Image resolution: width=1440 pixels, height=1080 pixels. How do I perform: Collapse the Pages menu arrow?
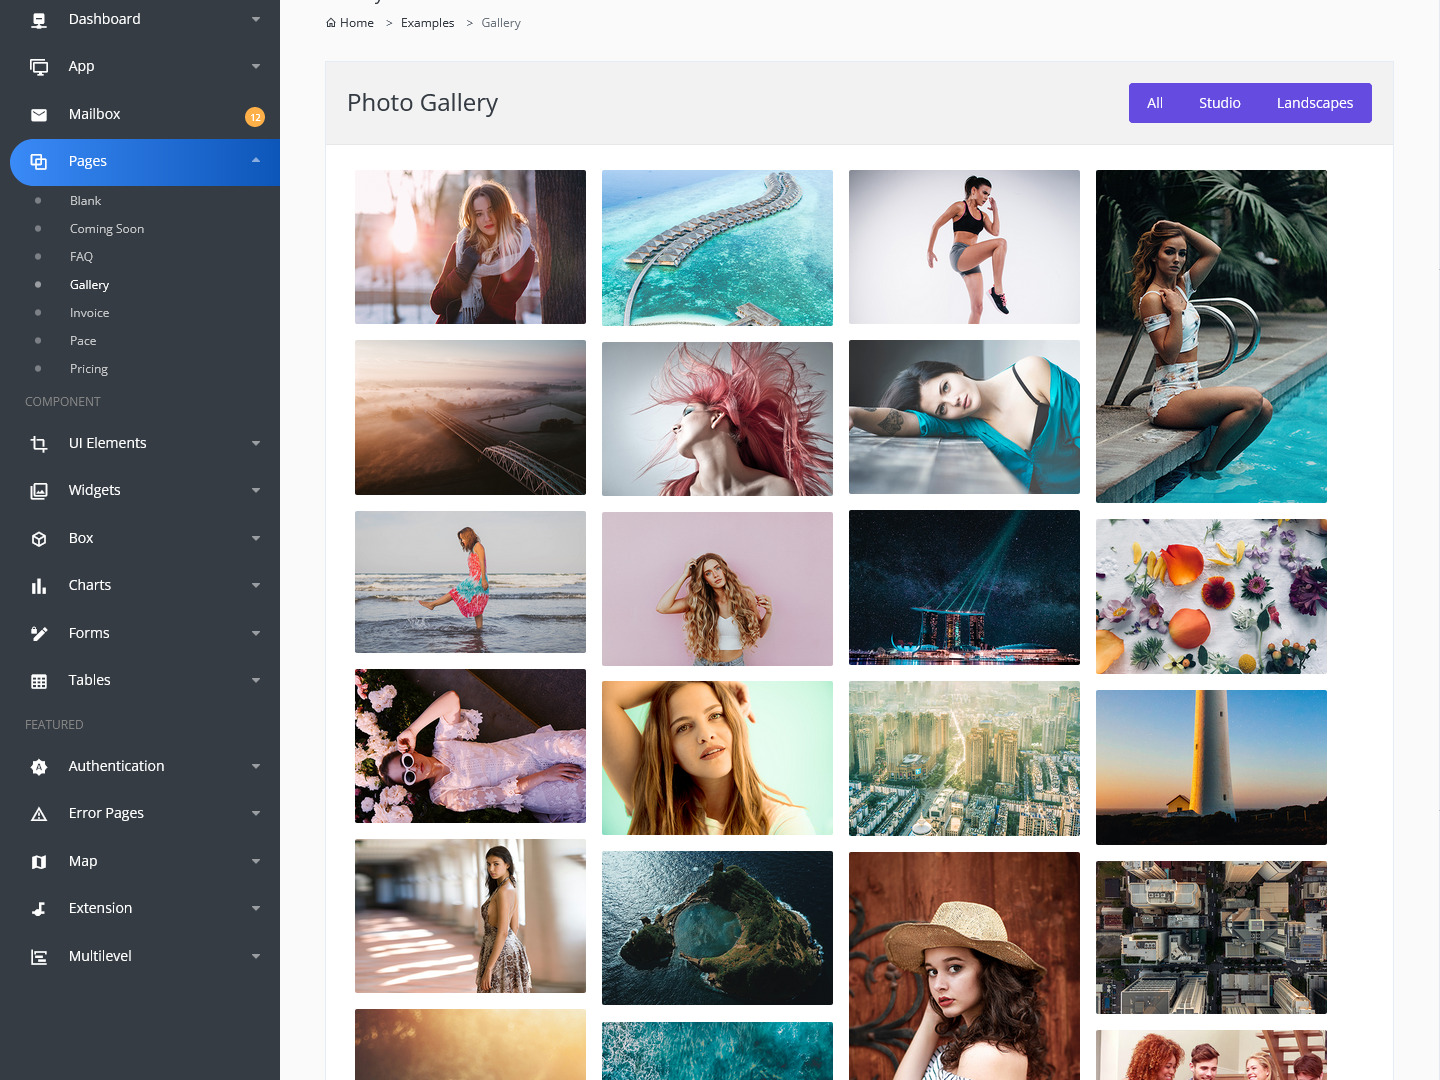(x=256, y=160)
